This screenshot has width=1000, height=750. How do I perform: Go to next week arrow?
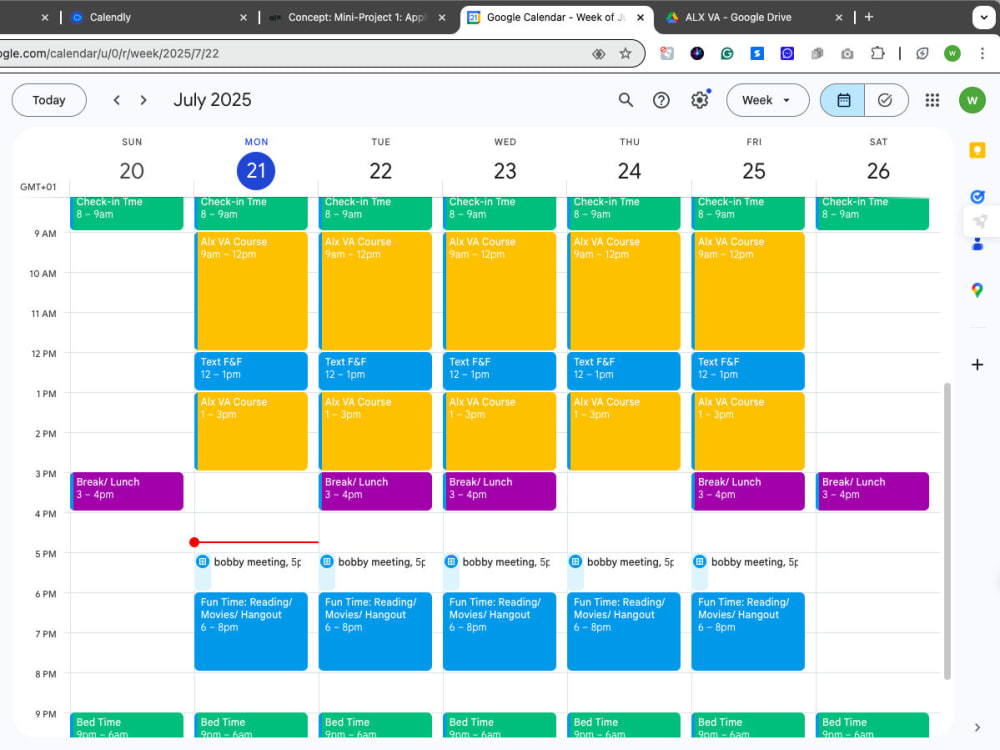pos(143,100)
